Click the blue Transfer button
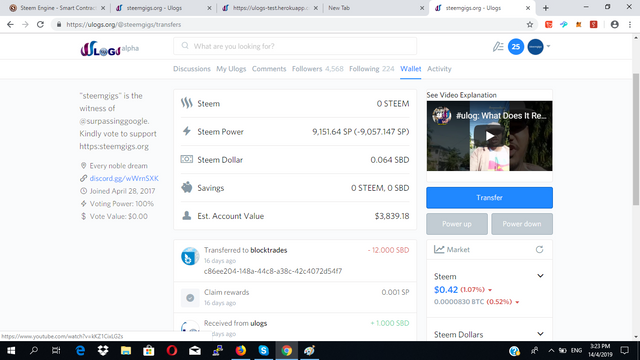 pos(489,198)
